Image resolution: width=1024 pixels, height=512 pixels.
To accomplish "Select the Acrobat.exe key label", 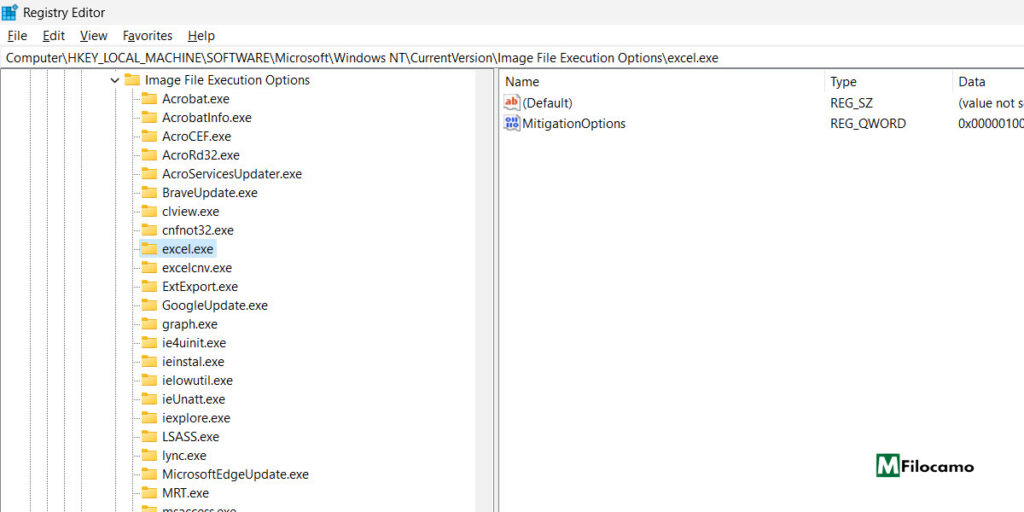I will point(196,99).
